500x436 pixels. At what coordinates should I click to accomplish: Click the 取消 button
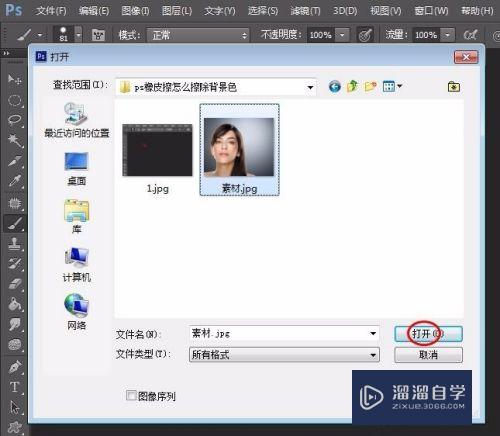428,355
